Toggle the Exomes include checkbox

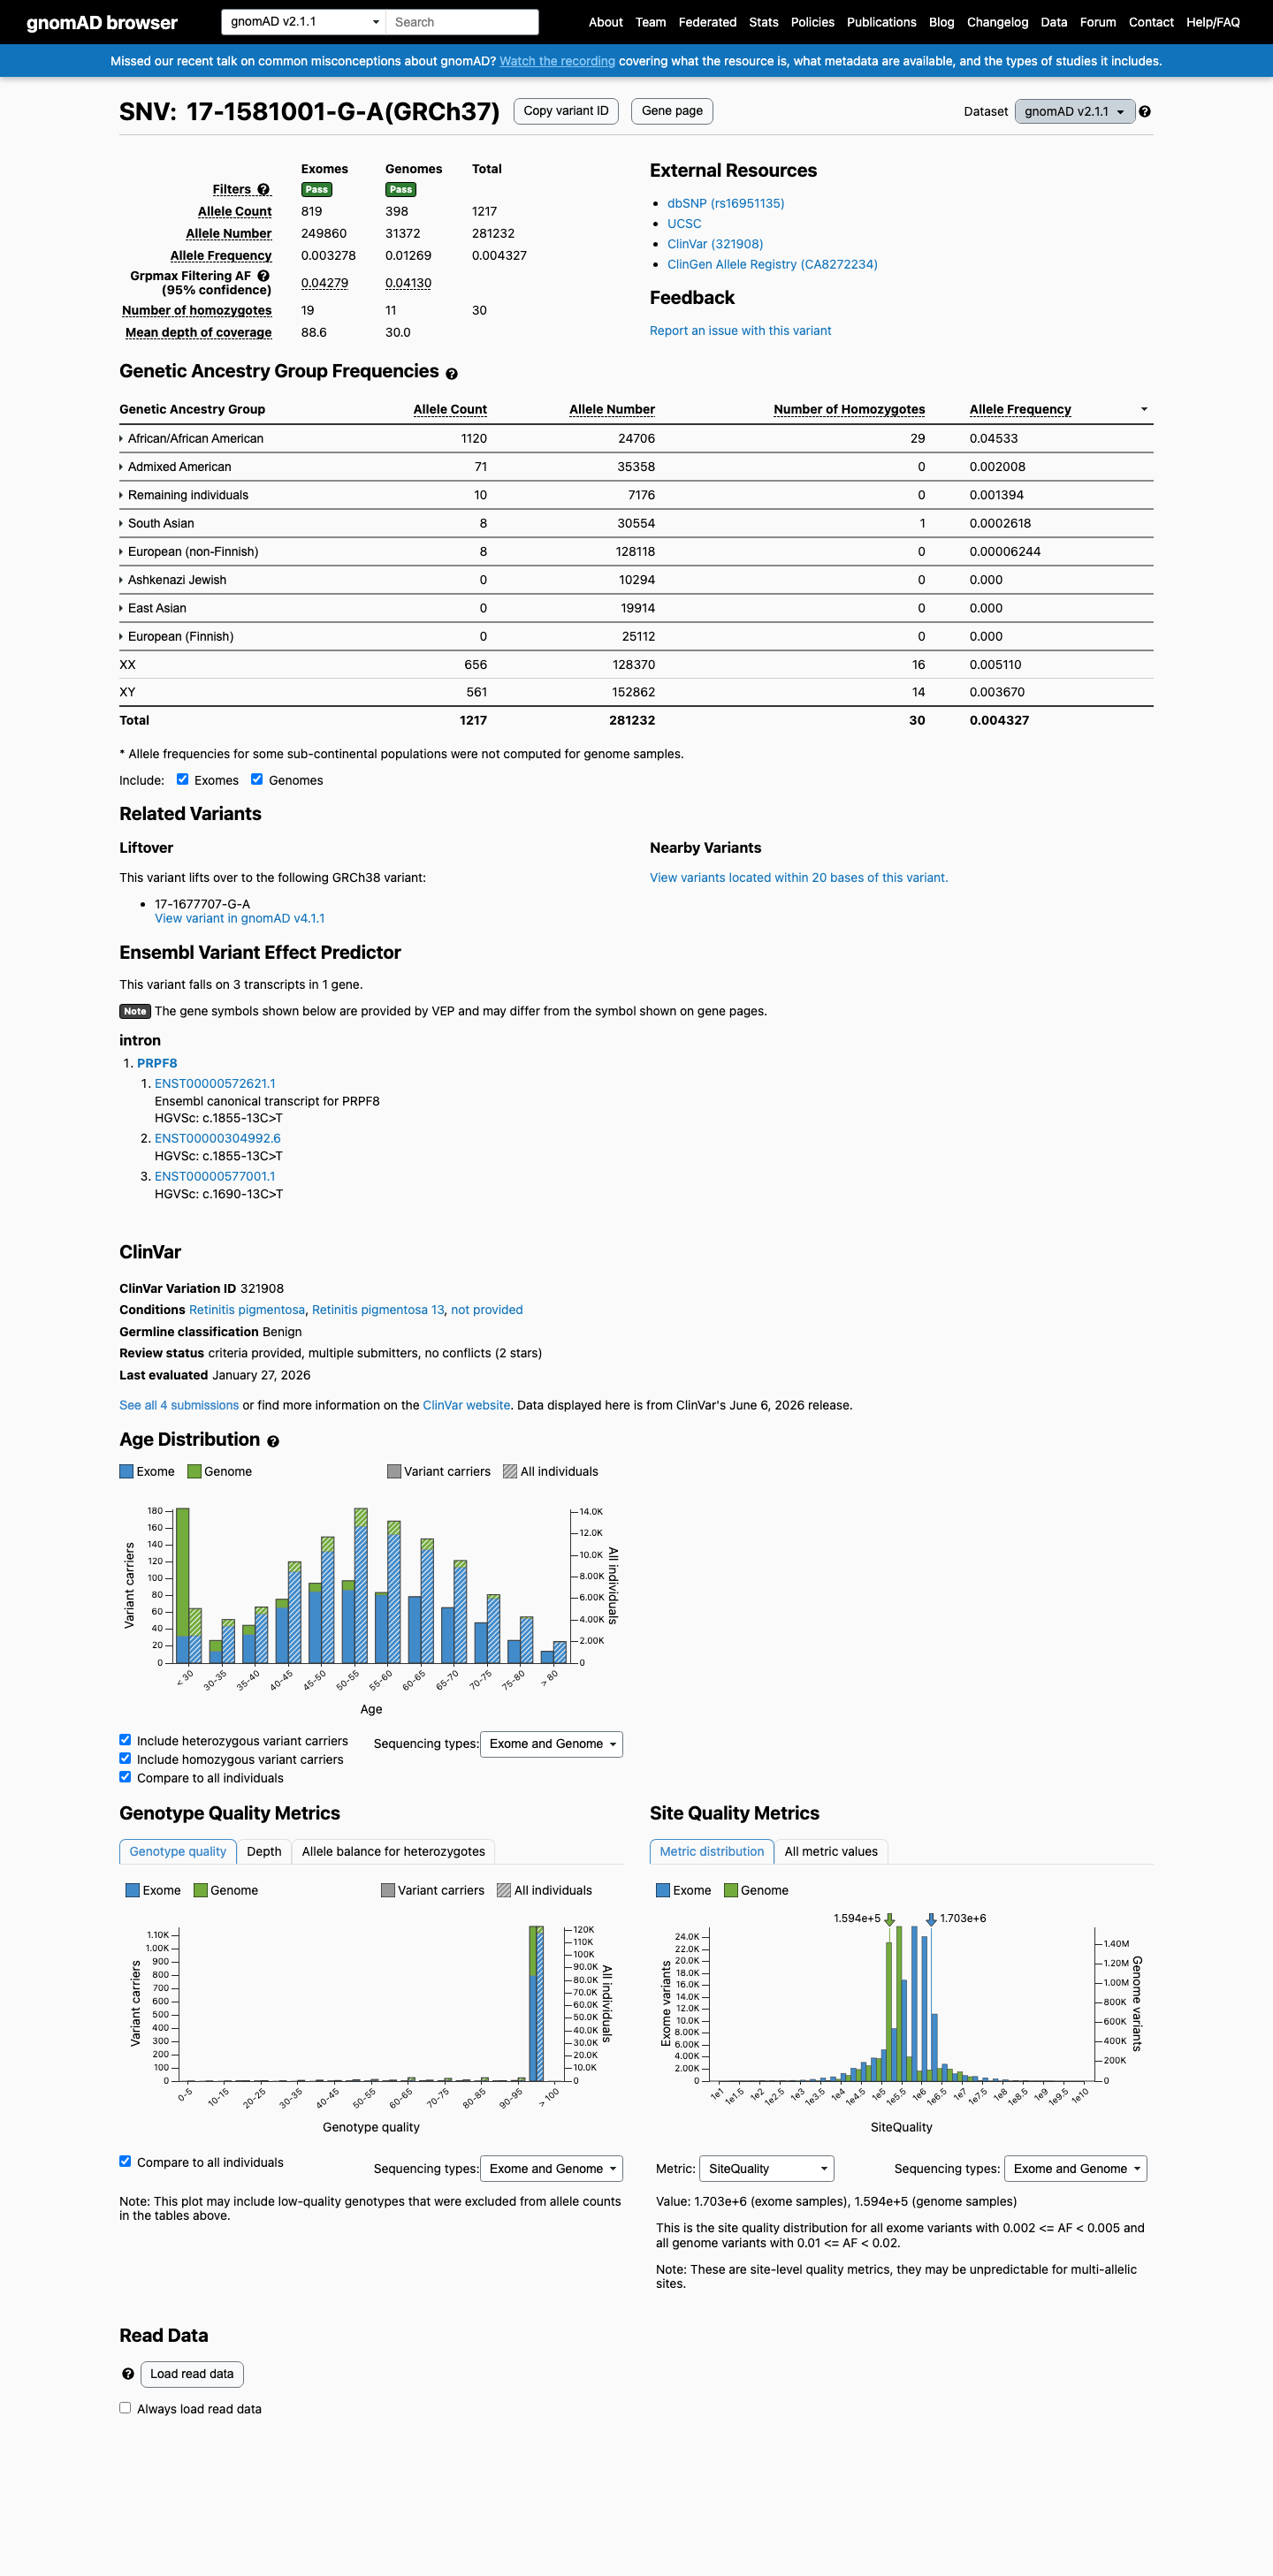point(182,780)
